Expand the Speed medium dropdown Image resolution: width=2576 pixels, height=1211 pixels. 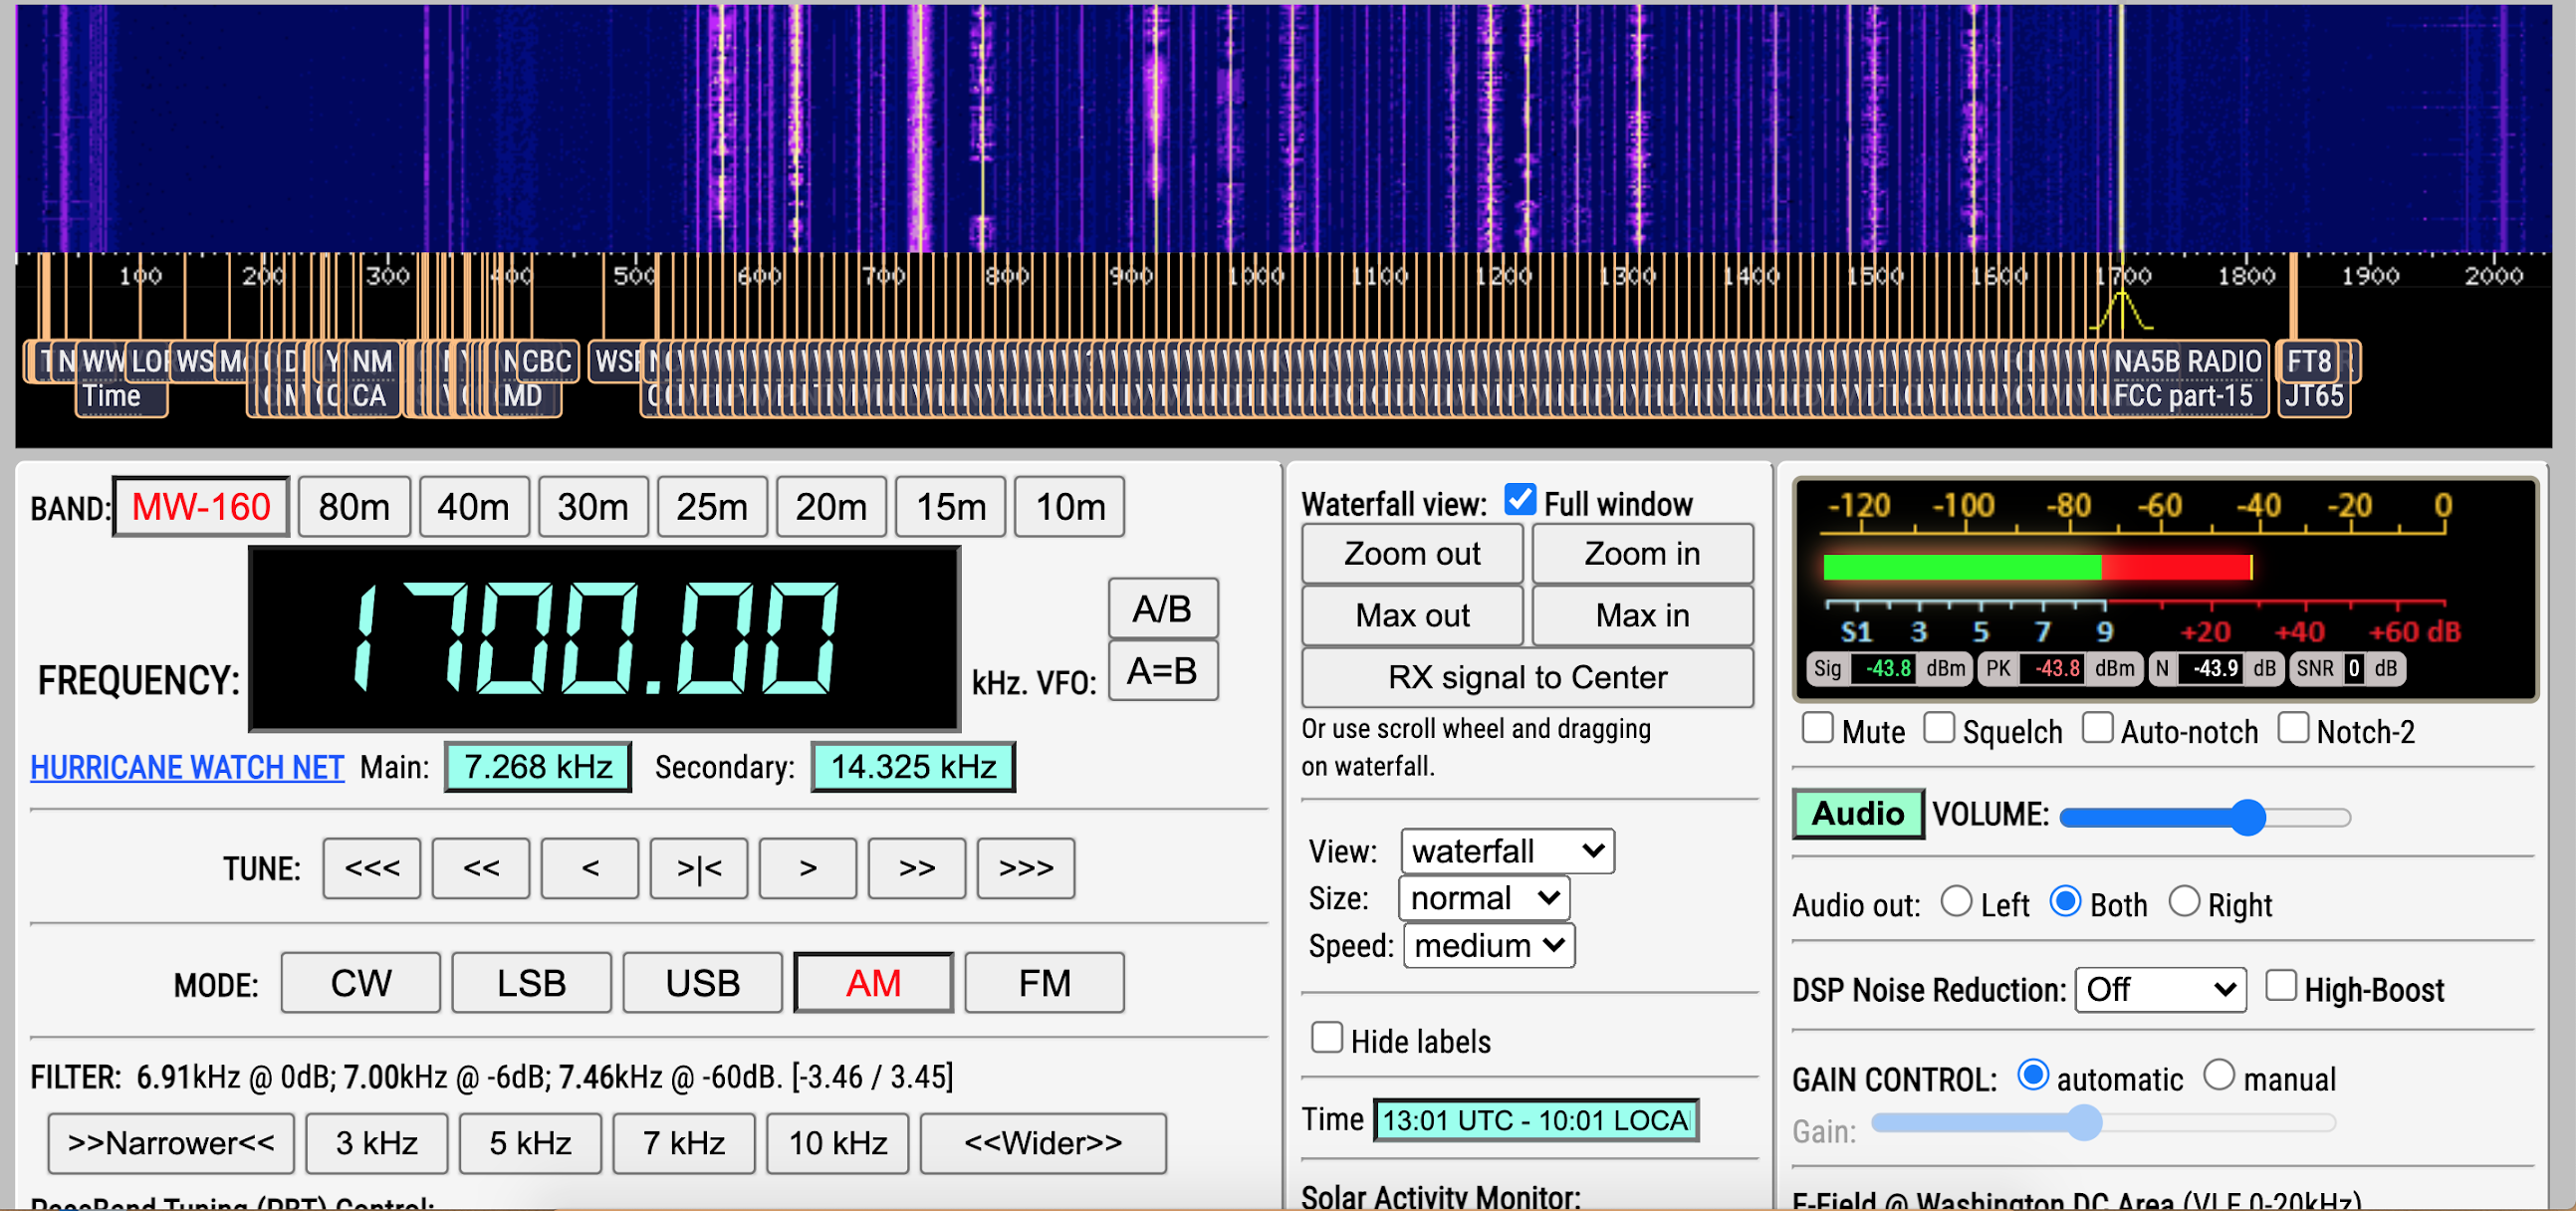point(1488,945)
